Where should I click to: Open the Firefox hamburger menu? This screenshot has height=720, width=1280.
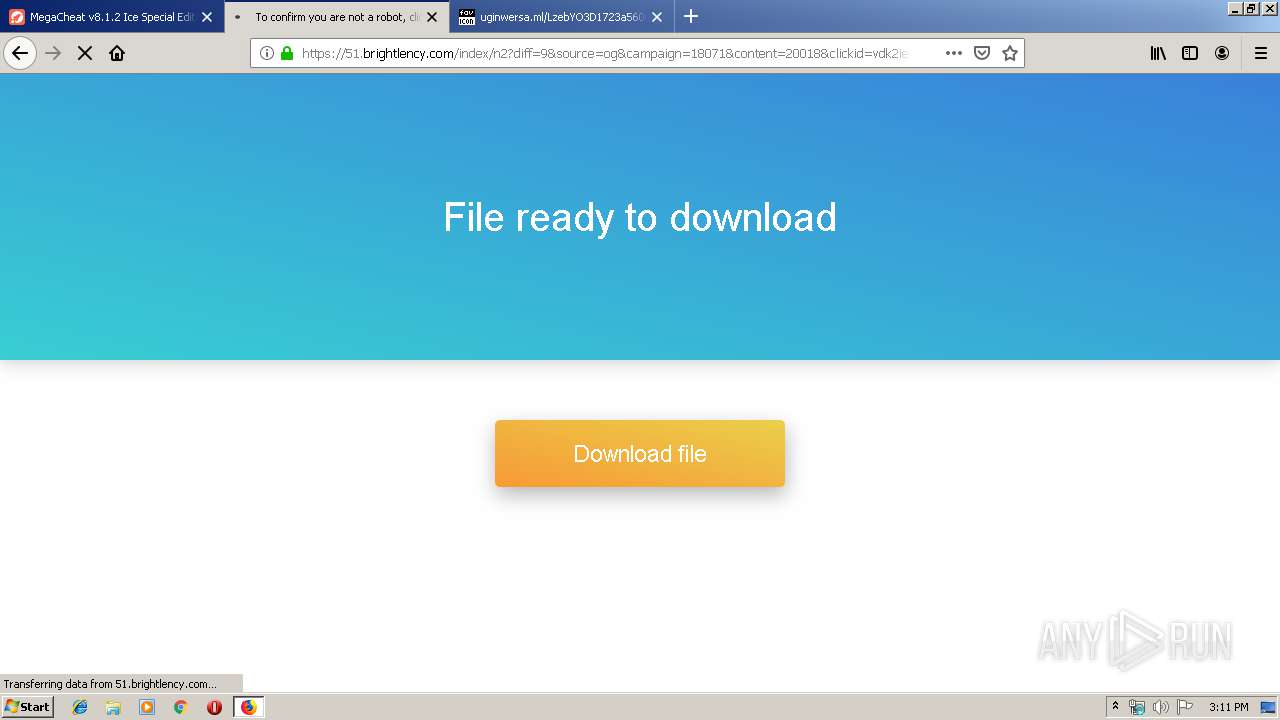coord(1261,53)
